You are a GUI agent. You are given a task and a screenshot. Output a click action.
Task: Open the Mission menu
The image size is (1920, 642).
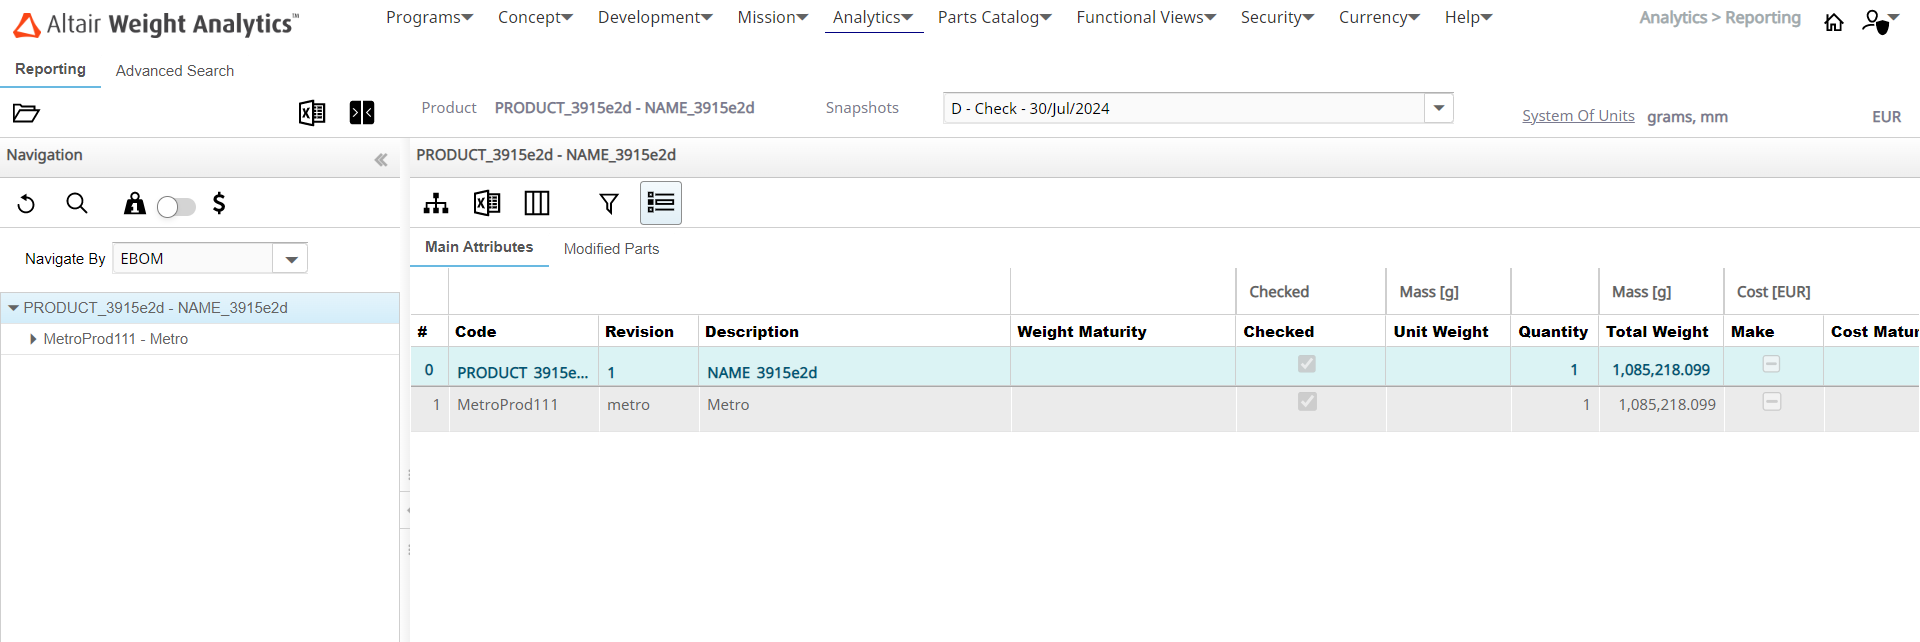click(x=772, y=17)
